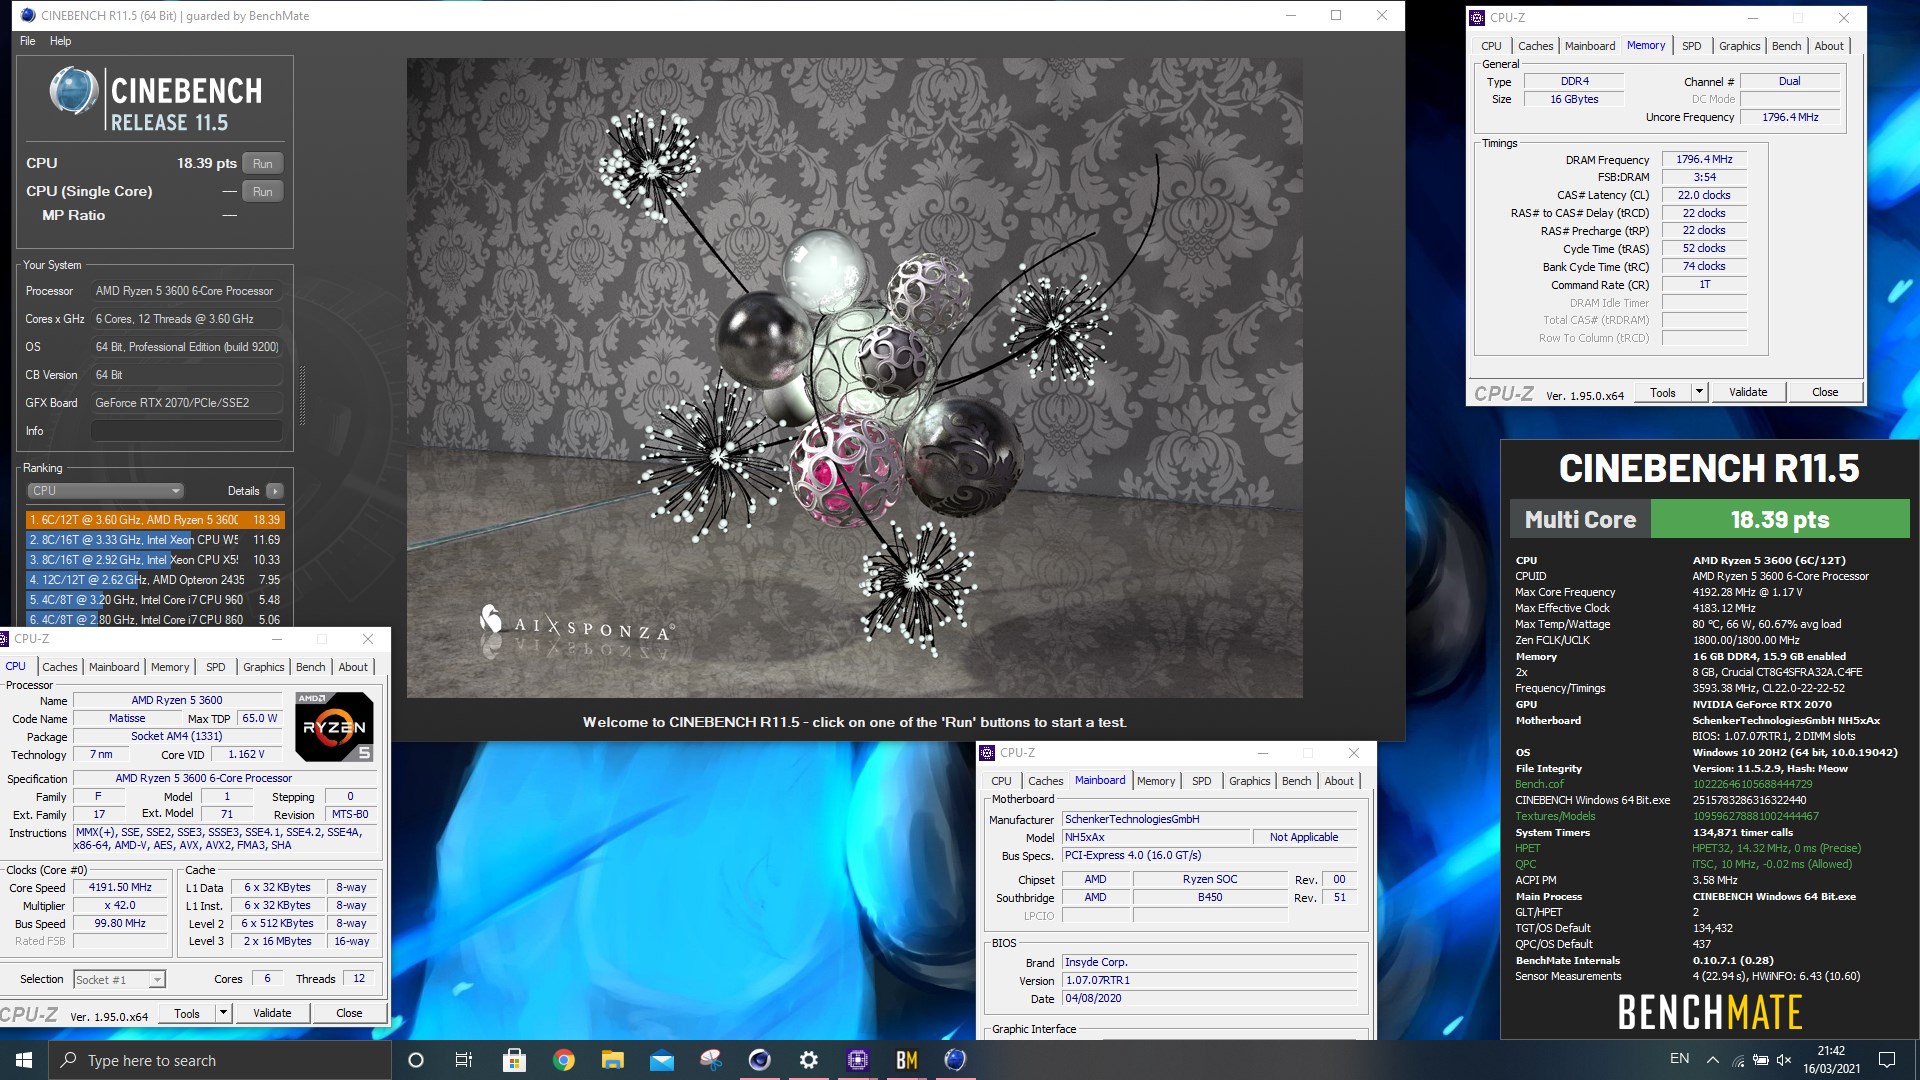Click taskbar clock showing 21:42
1920x1080 pixels.
pos(1831,1060)
